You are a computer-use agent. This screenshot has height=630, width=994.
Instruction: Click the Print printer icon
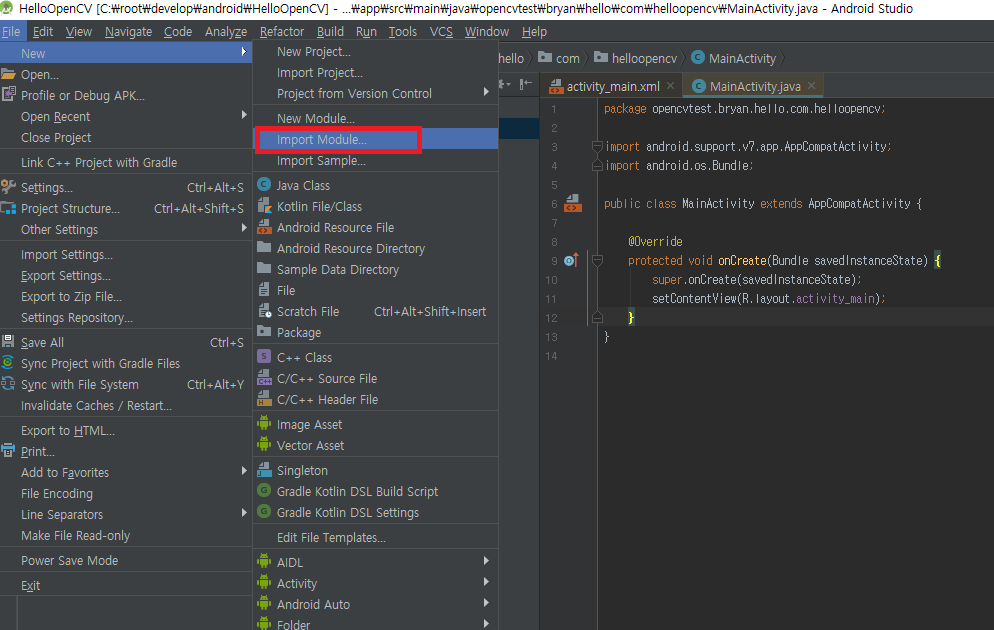(8, 451)
